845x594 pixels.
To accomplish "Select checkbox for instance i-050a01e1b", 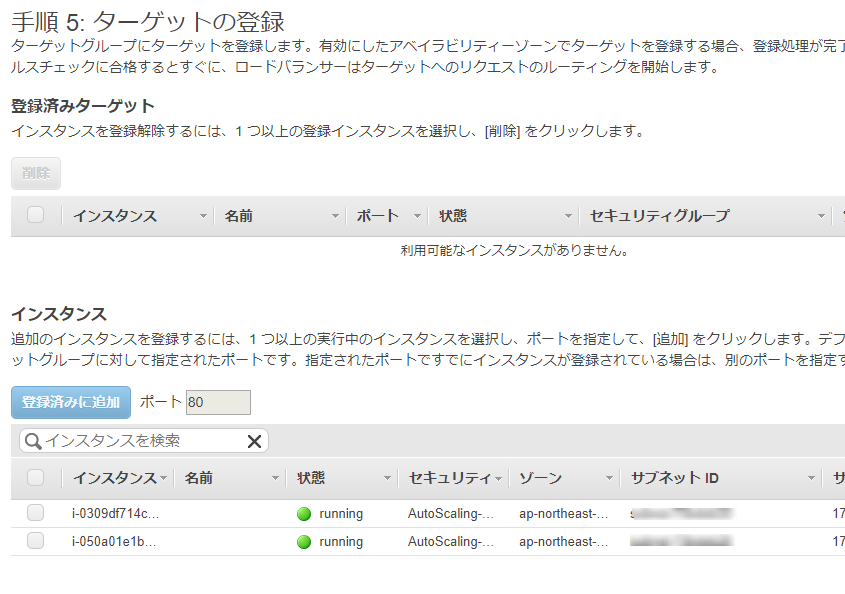I will [x=36, y=541].
